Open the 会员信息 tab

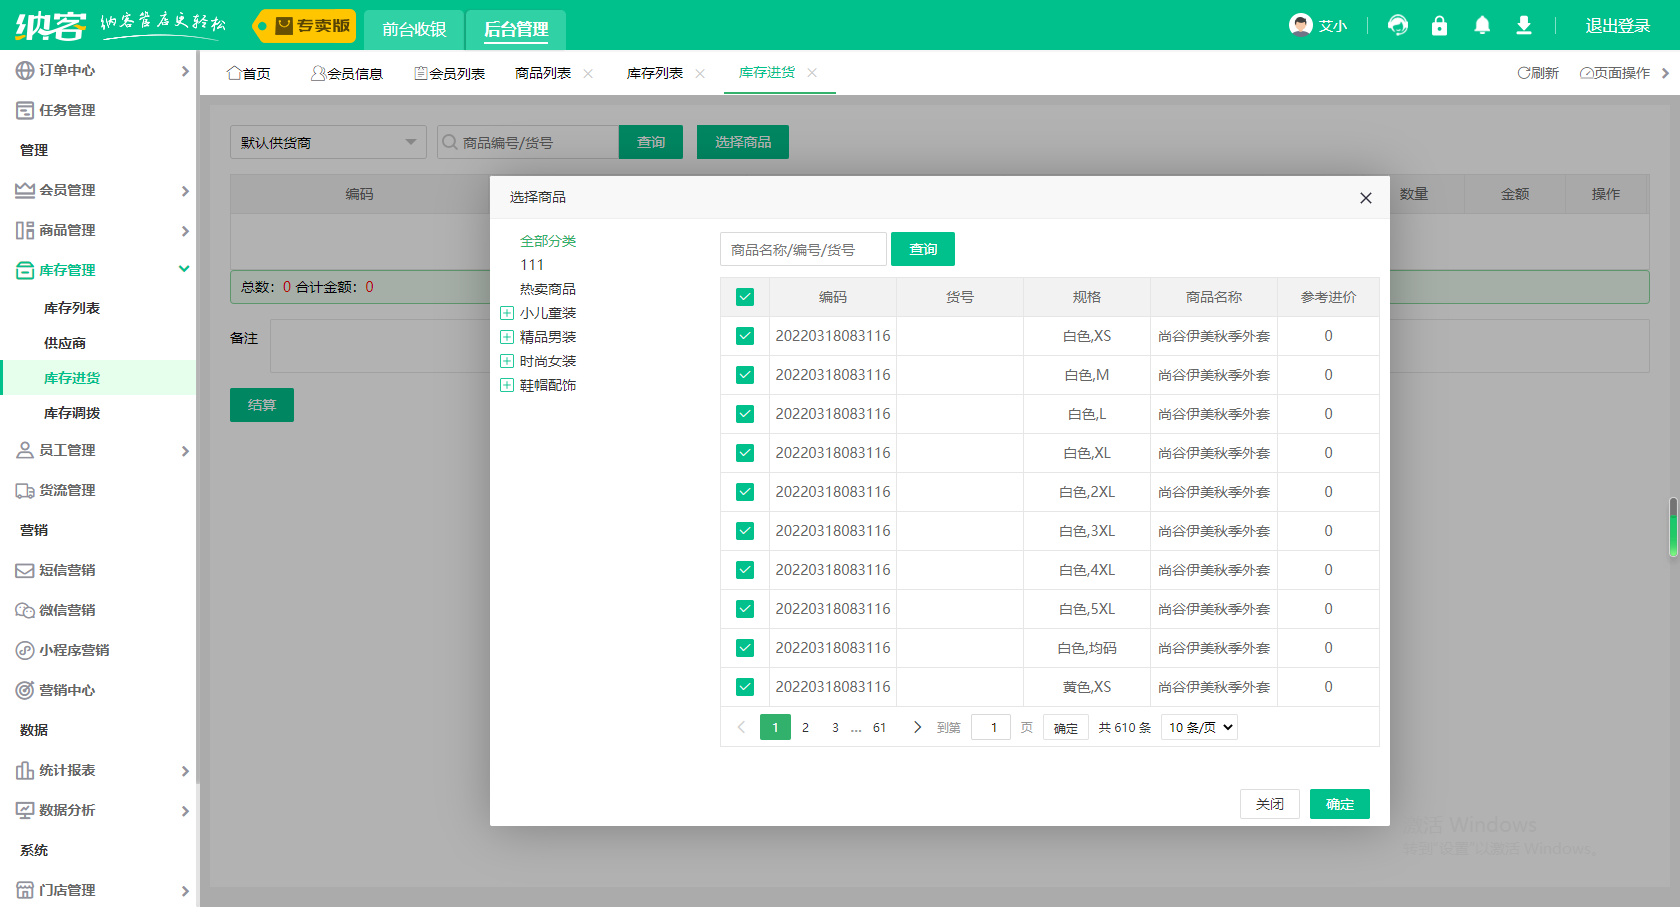tap(347, 73)
